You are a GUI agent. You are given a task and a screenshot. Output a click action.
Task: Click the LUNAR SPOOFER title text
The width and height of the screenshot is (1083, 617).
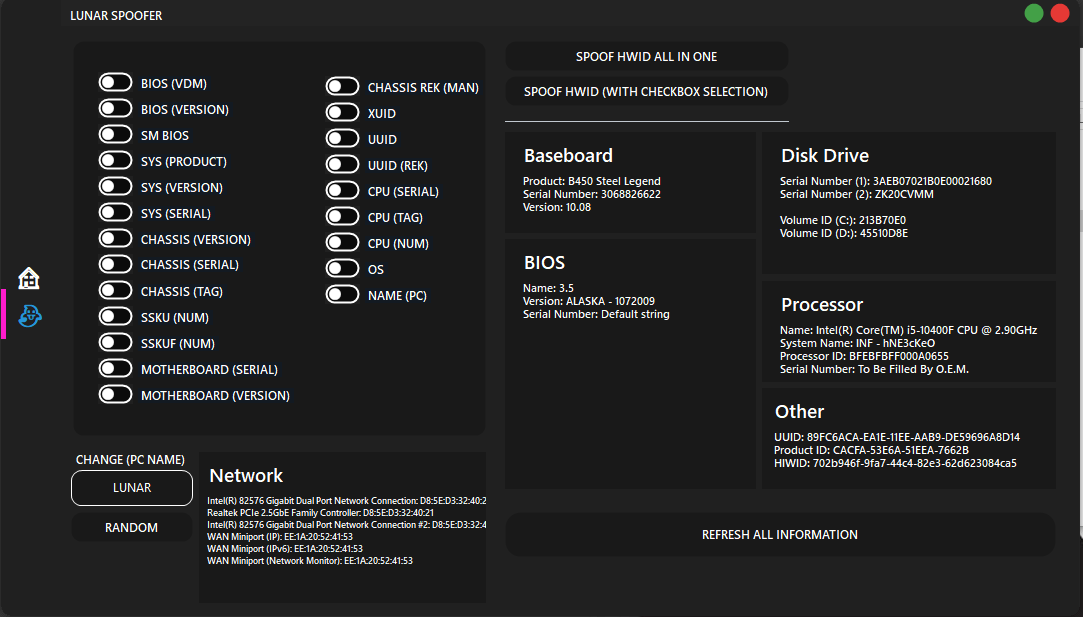click(116, 15)
